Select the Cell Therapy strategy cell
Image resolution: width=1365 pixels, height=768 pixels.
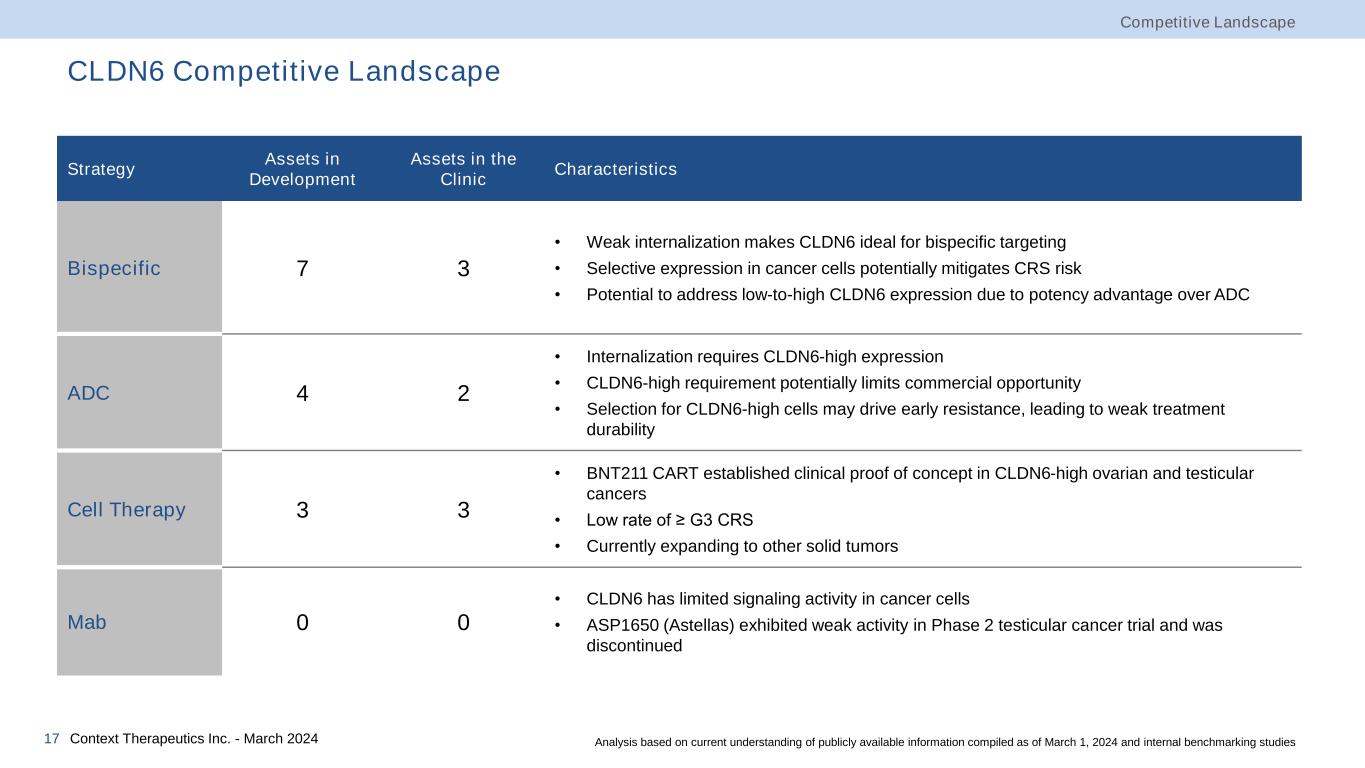click(x=139, y=510)
